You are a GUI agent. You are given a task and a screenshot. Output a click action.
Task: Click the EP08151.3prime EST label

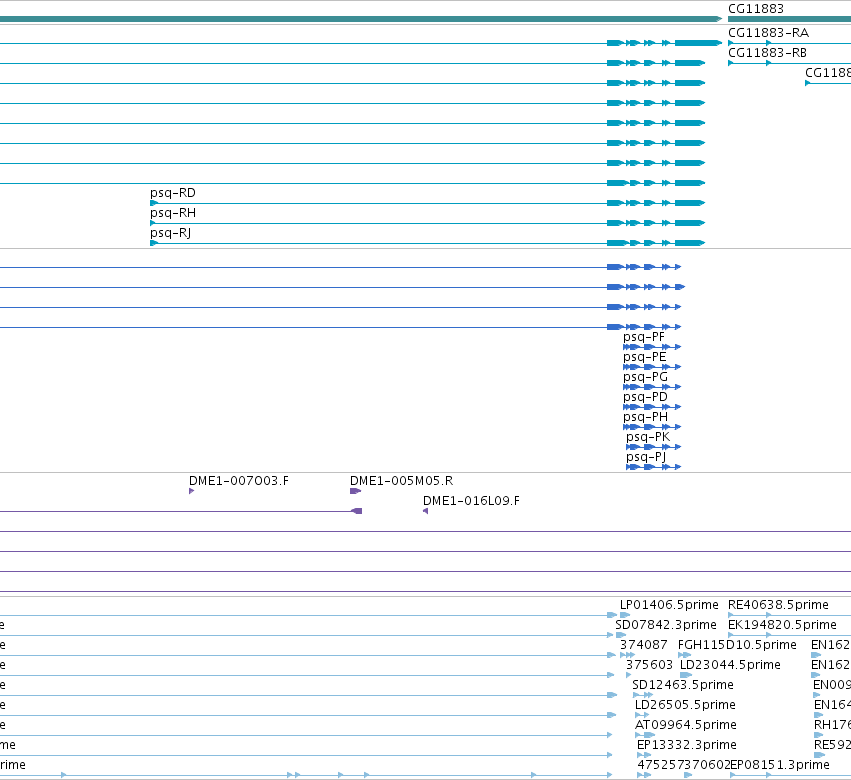pyautogui.click(x=780, y=765)
